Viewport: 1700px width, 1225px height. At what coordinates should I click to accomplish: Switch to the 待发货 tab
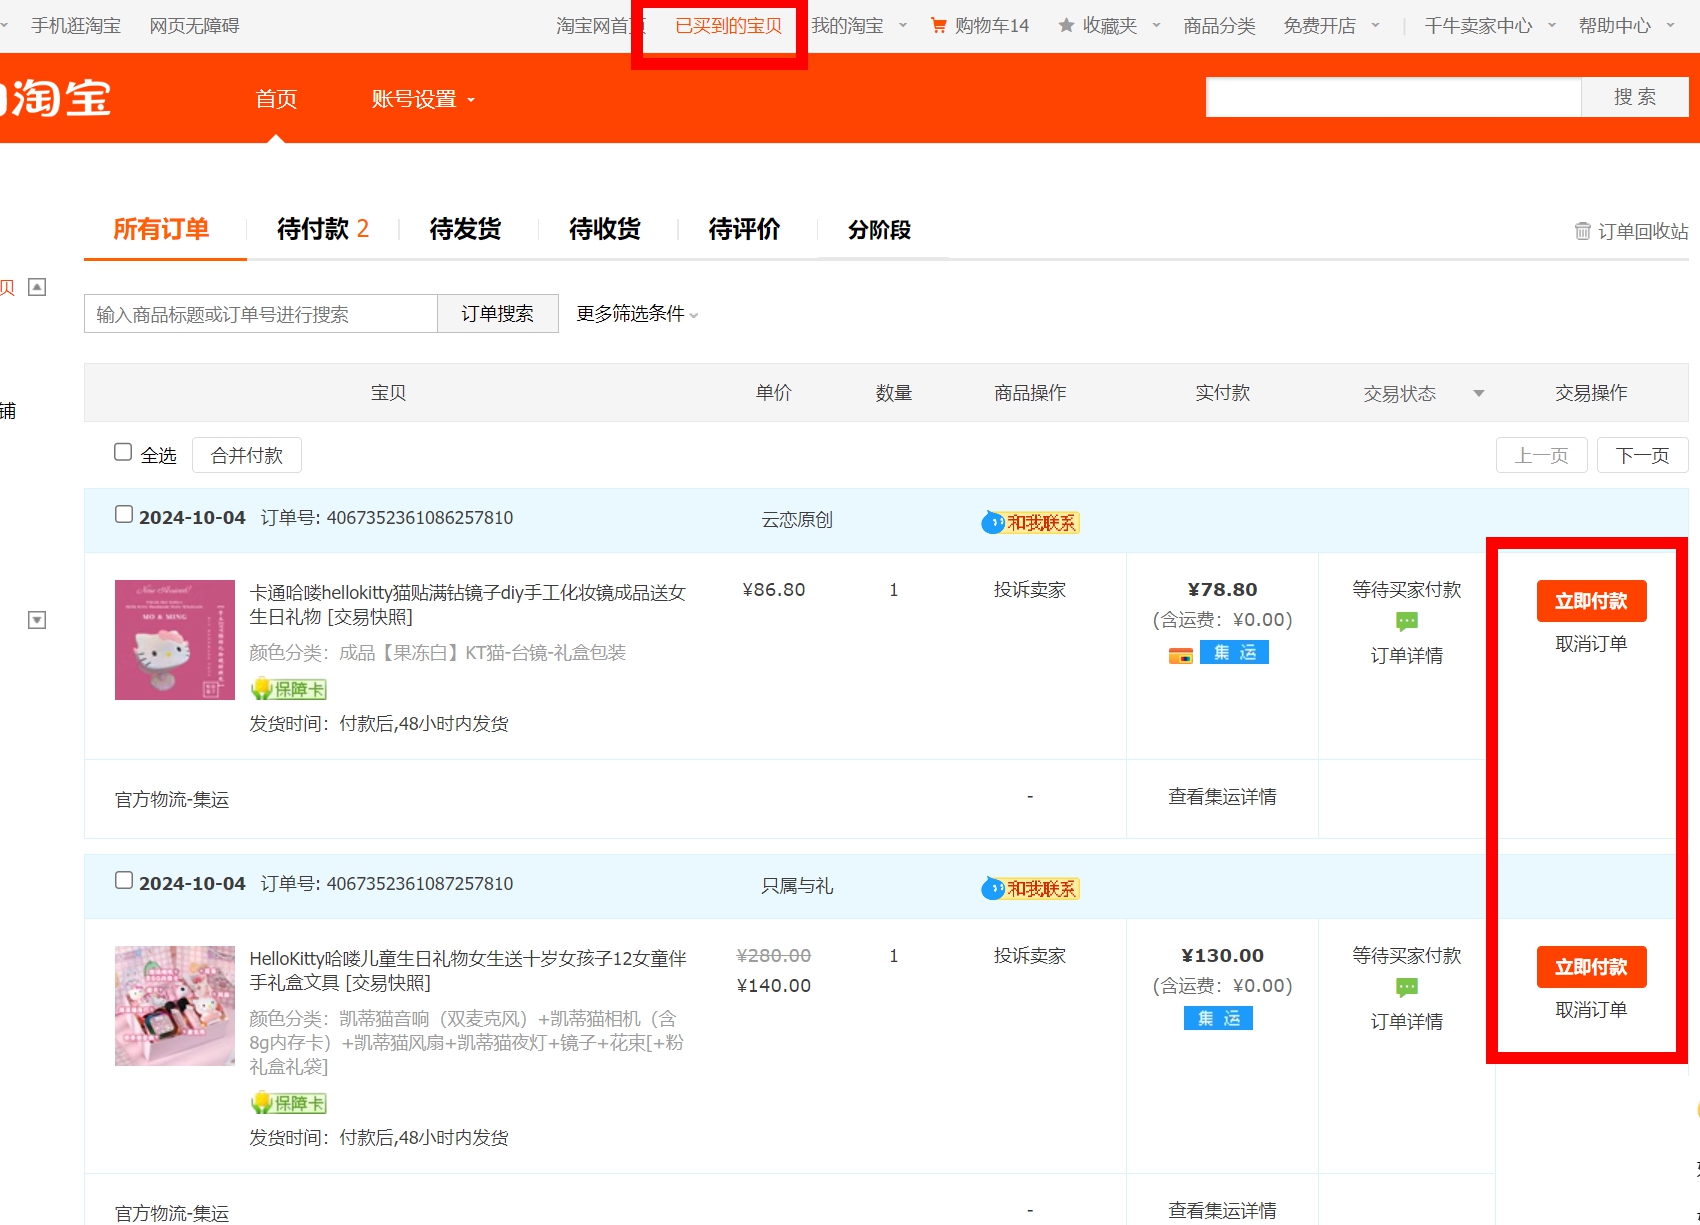[465, 229]
